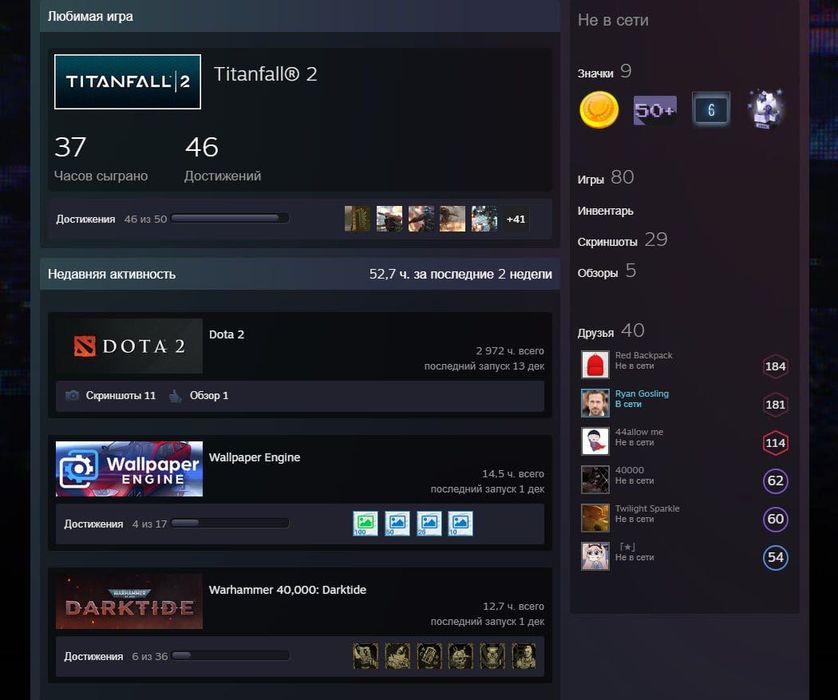Open the Игры 80 games list
This screenshot has height=700, width=838.
[606, 177]
